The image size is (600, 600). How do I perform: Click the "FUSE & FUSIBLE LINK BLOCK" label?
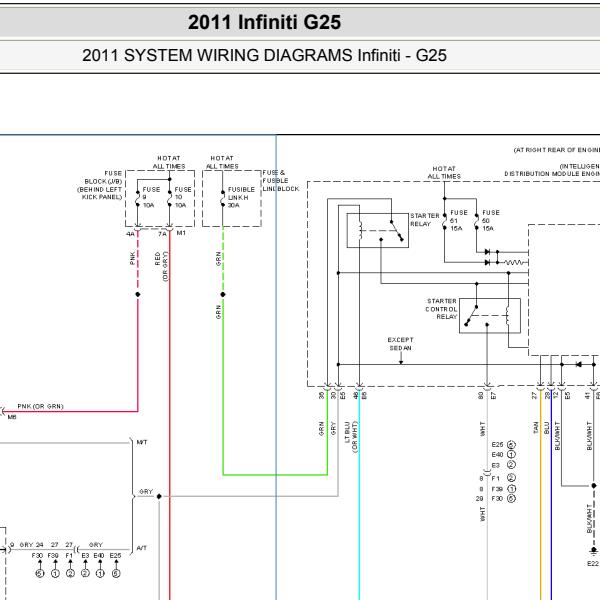click(280, 181)
